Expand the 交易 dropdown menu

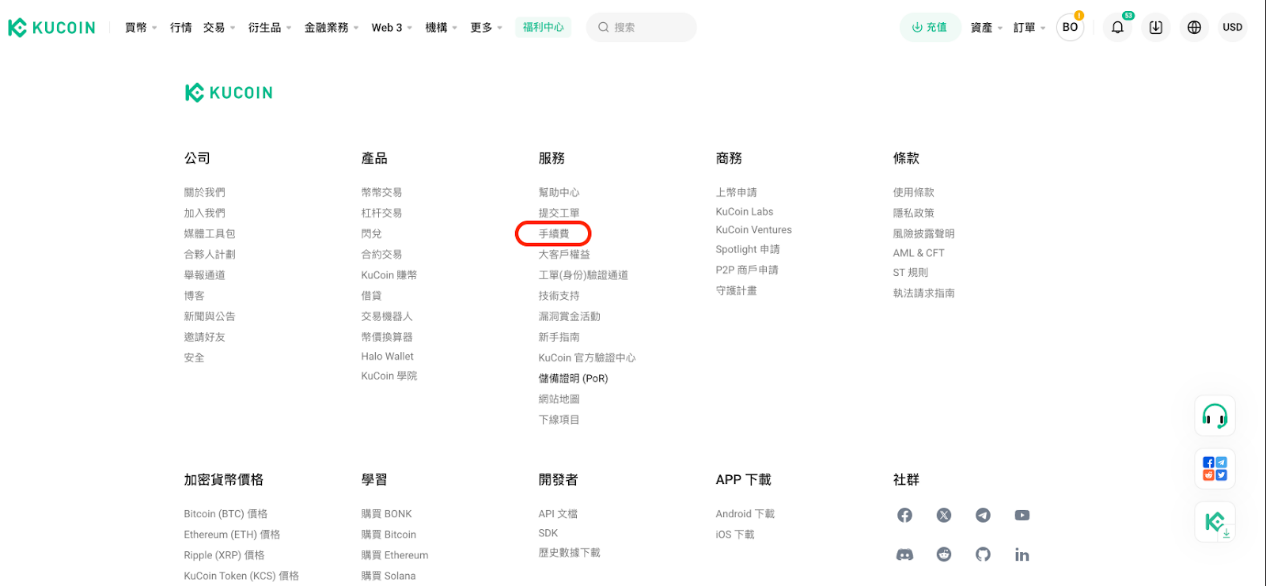click(219, 27)
